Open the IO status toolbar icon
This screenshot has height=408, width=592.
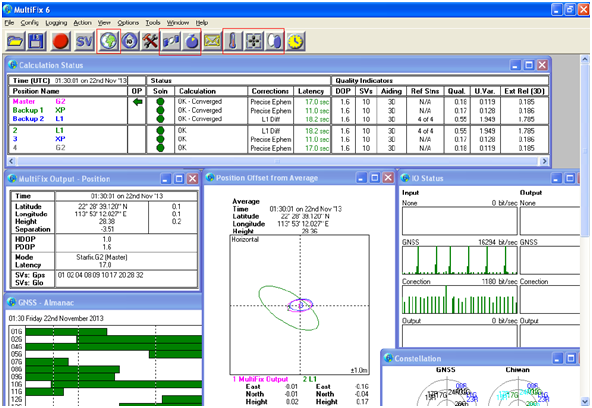(x=130, y=41)
